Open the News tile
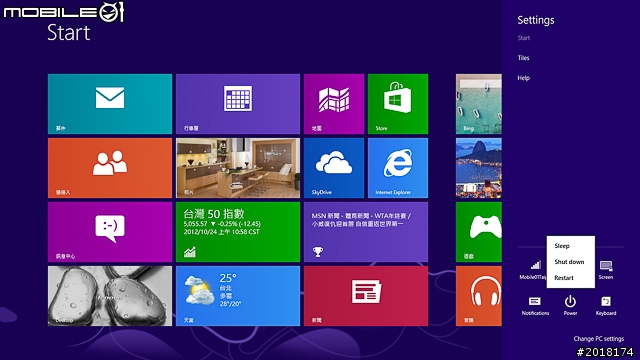The width and height of the screenshot is (640, 360). (366, 296)
